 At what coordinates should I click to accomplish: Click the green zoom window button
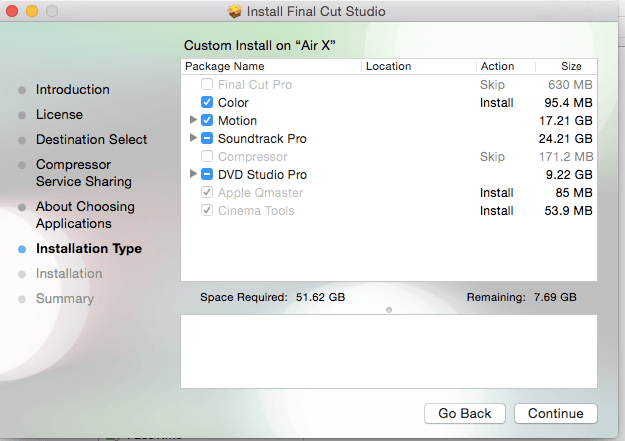tap(50, 12)
